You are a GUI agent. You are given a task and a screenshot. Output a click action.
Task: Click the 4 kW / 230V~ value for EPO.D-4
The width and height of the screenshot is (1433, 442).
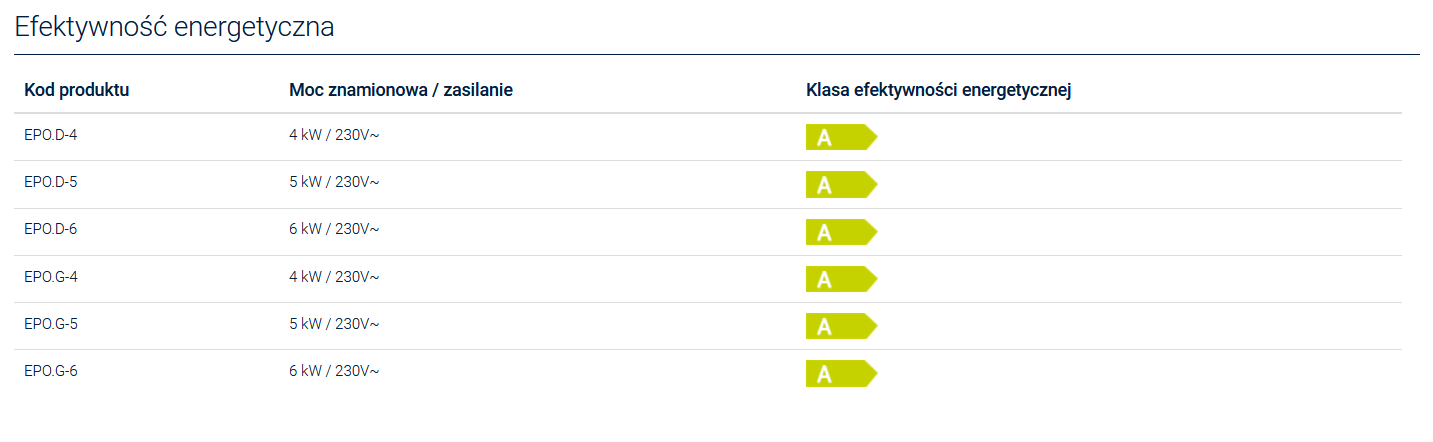[x=334, y=135]
